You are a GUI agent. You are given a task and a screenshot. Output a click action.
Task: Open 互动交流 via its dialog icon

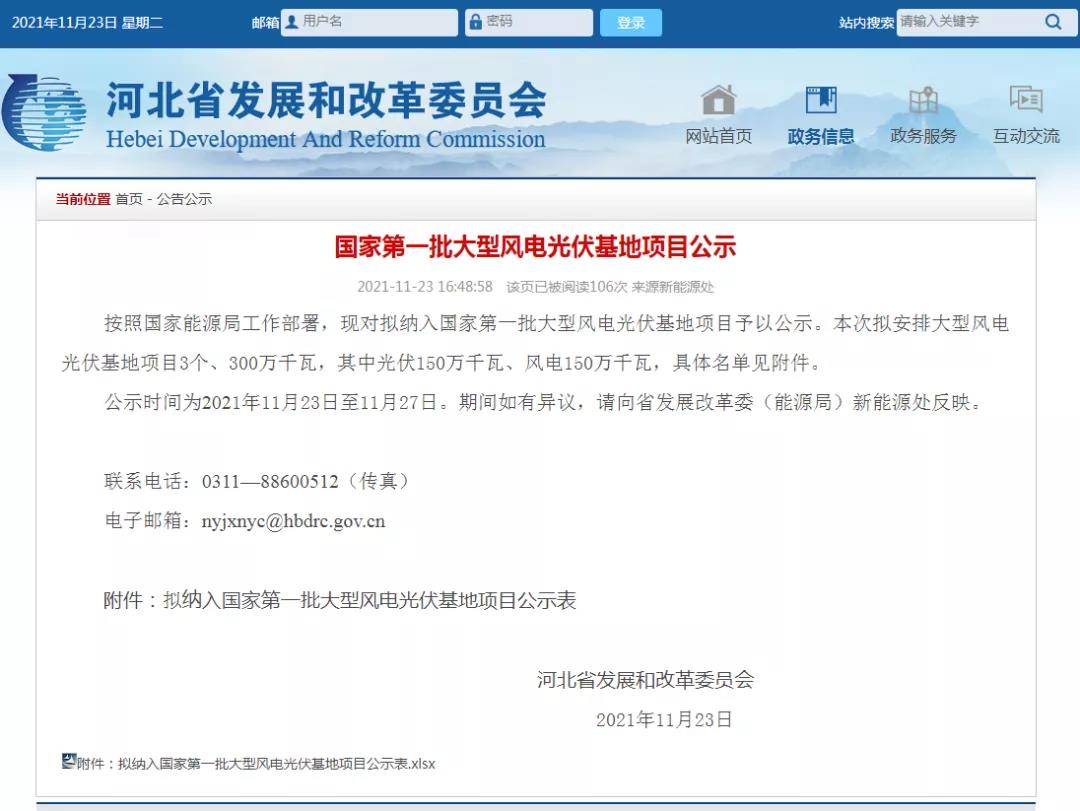tap(1026, 100)
